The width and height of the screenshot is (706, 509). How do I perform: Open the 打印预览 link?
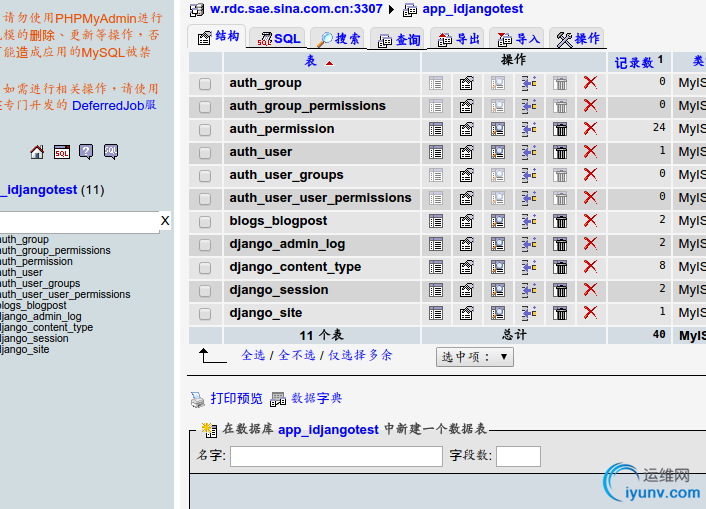[x=236, y=399]
